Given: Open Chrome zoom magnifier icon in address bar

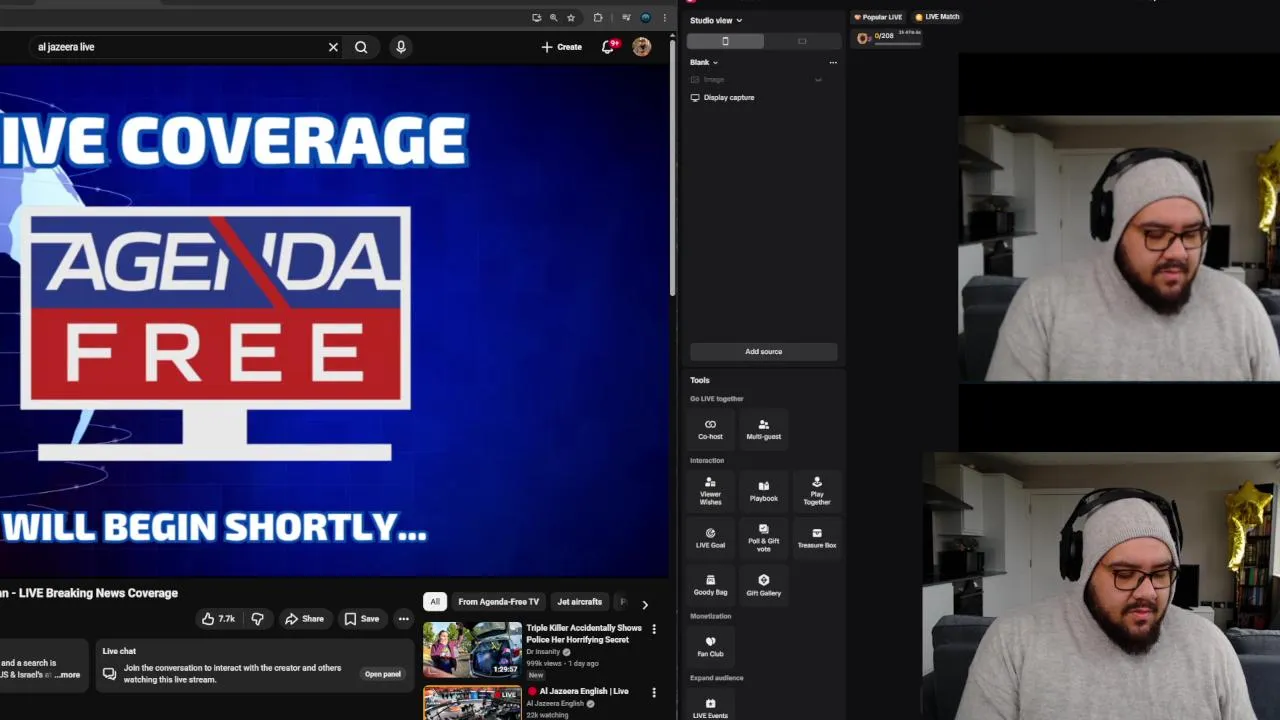Looking at the screenshot, I should click(553, 18).
